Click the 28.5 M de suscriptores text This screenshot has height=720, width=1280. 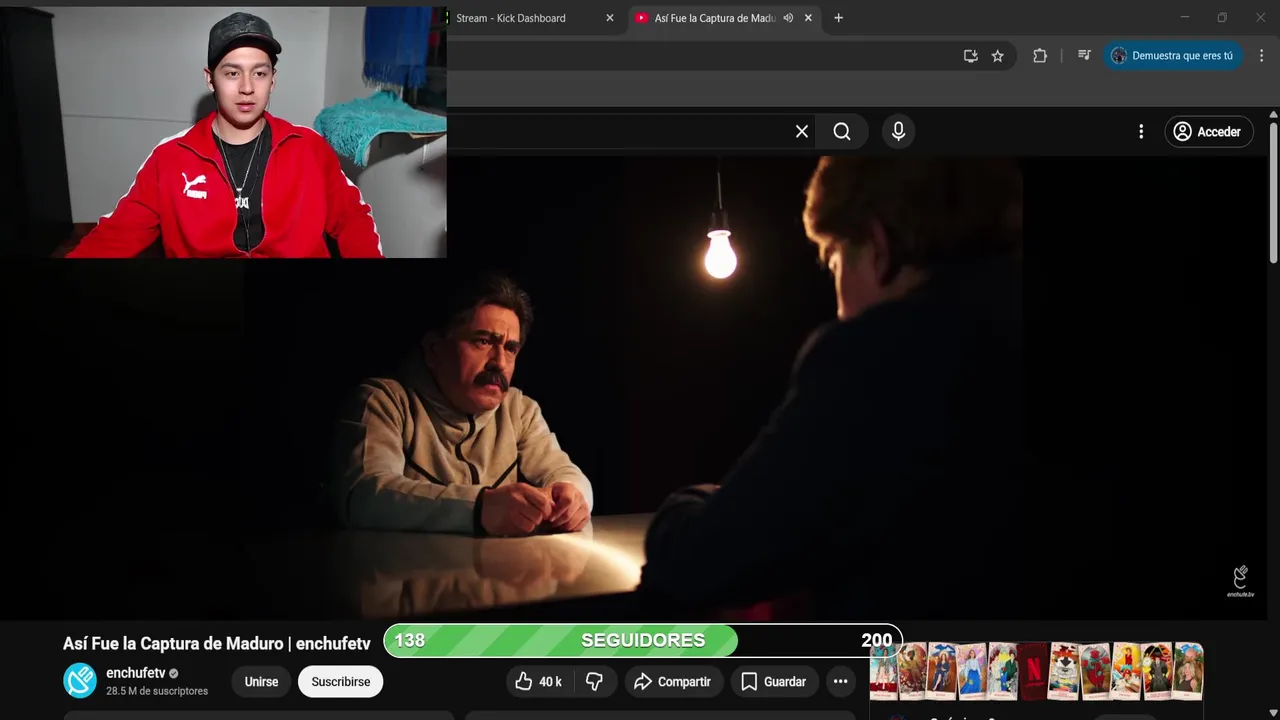(157, 691)
